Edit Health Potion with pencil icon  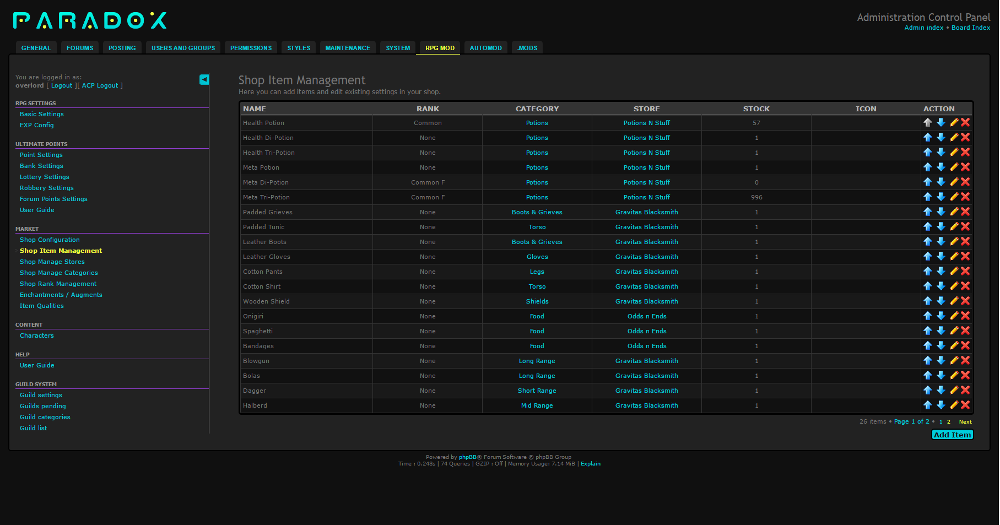pos(954,122)
